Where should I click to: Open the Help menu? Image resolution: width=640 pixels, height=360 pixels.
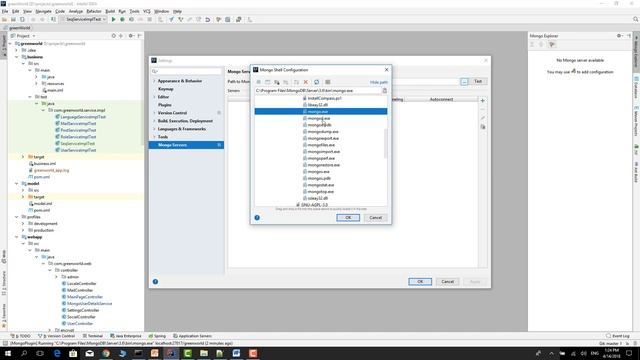(177, 11)
